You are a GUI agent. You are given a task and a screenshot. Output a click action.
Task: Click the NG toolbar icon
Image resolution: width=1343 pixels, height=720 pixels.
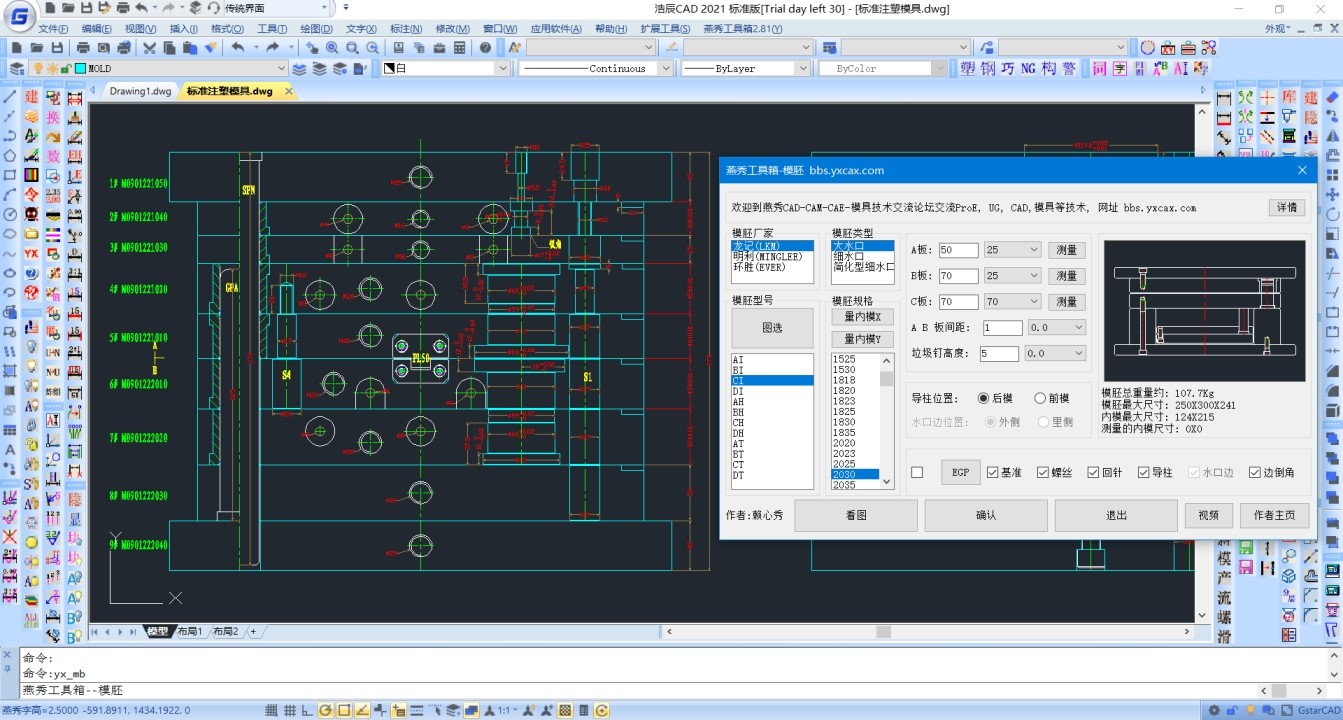pyautogui.click(x=1027, y=69)
